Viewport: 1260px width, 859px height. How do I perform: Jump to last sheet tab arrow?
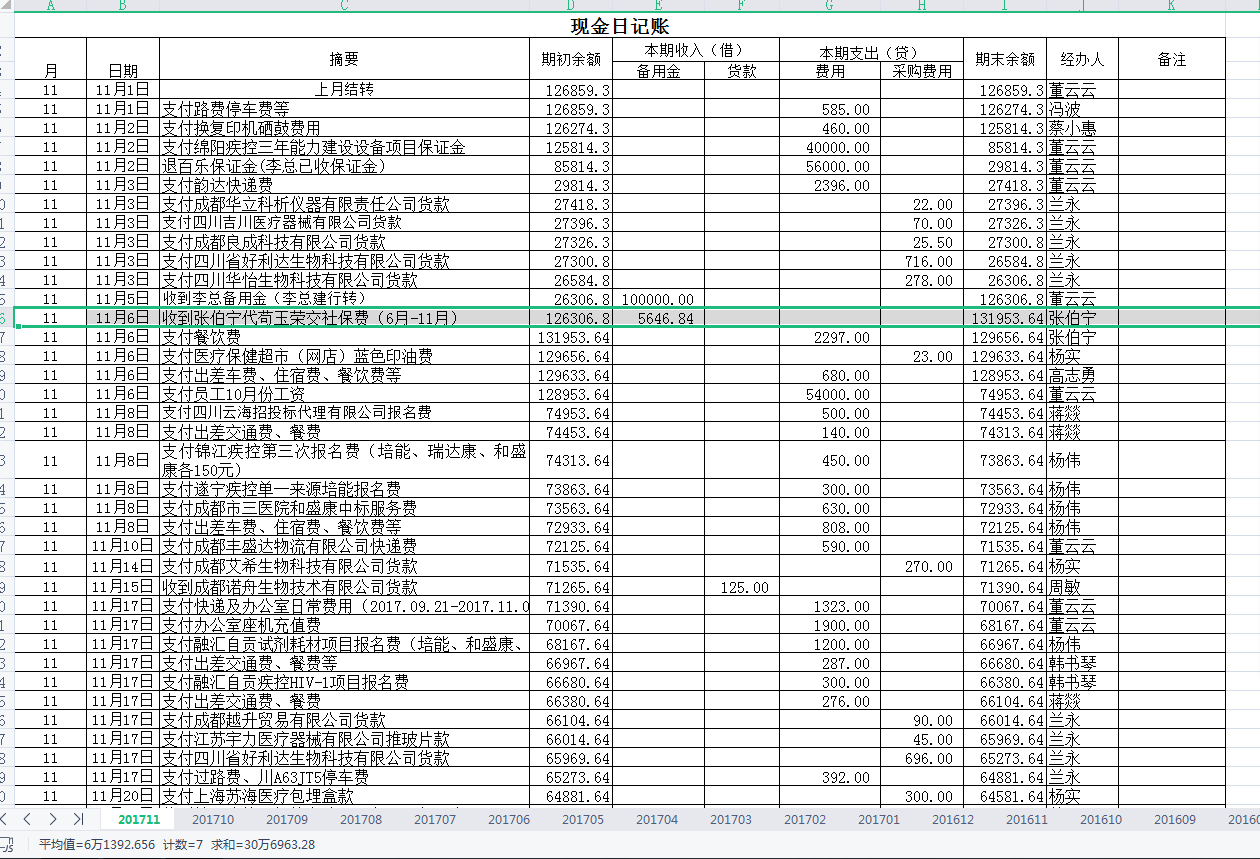pos(78,819)
